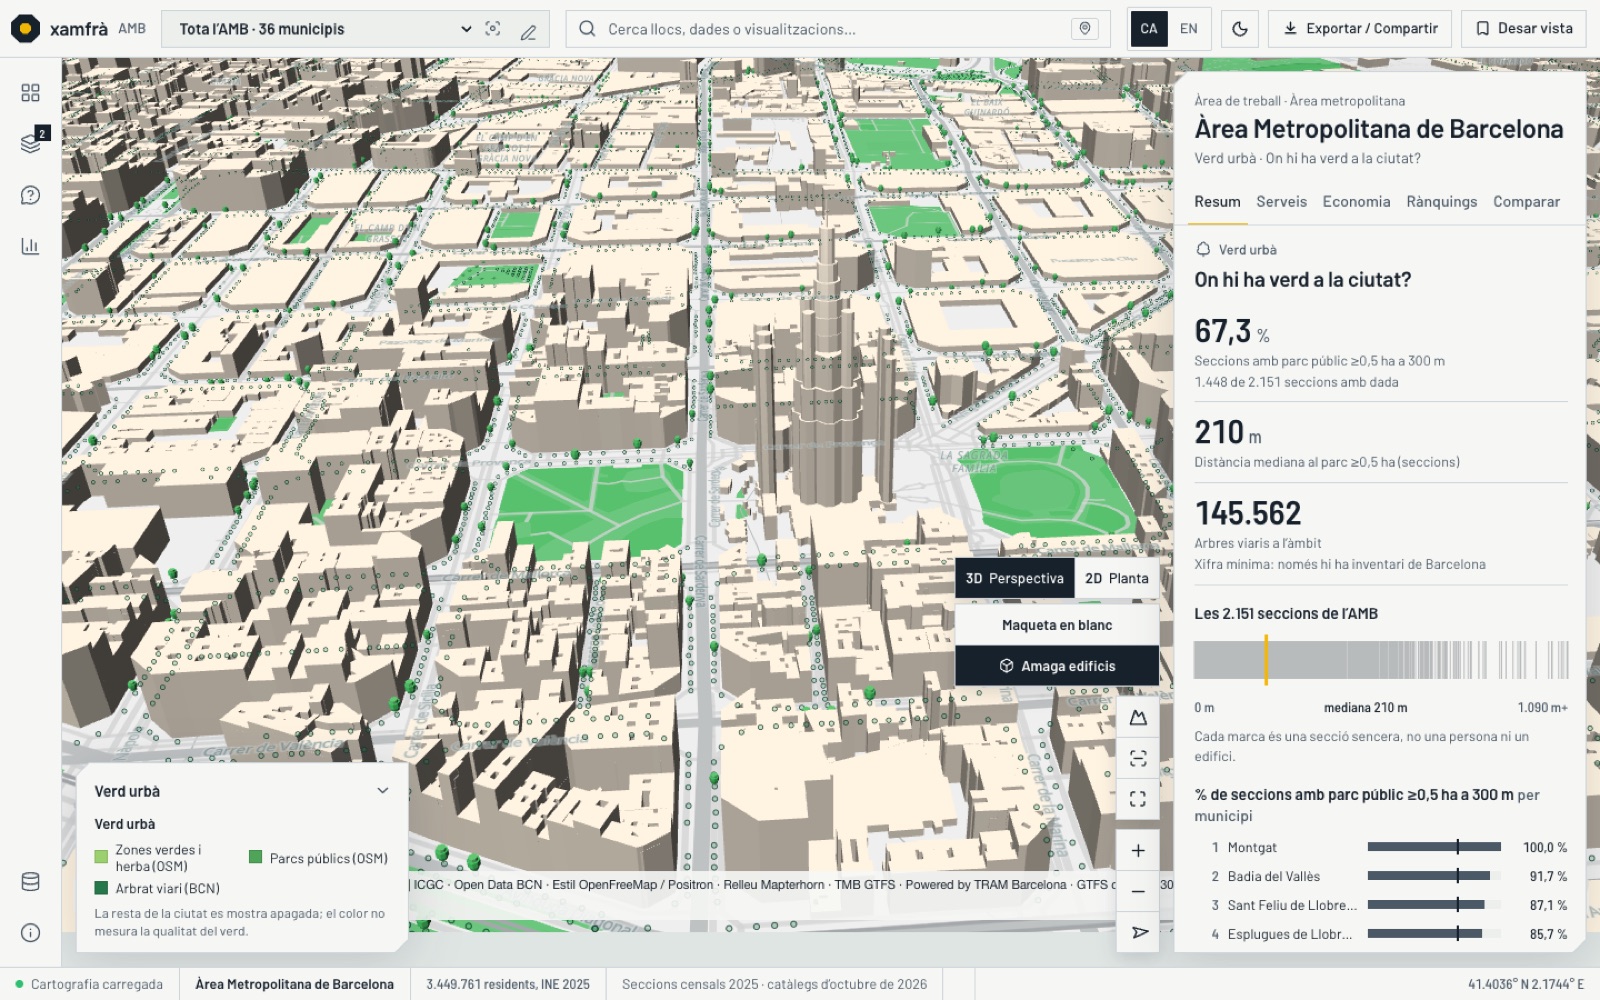Switch to the Economia tab
The width and height of the screenshot is (1600, 1000).
coord(1356,202)
